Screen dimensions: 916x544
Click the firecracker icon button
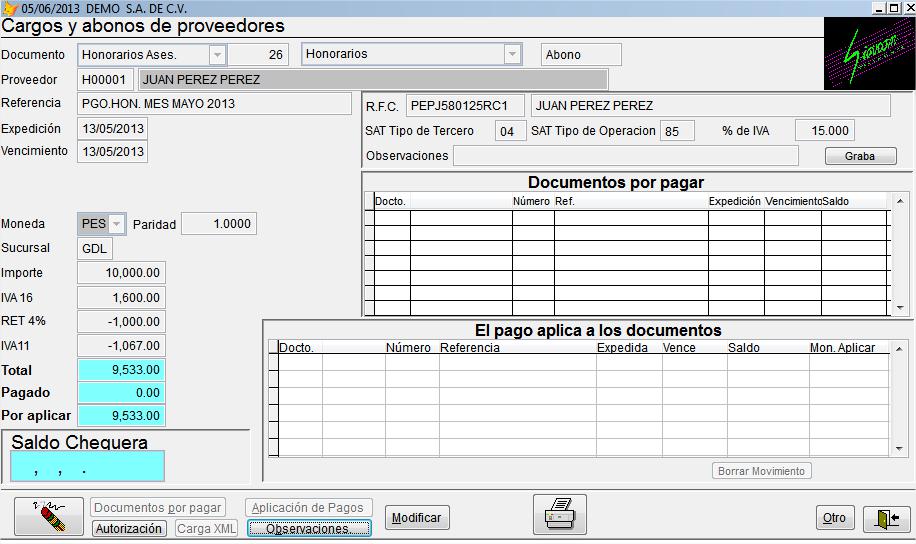click(x=49, y=517)
